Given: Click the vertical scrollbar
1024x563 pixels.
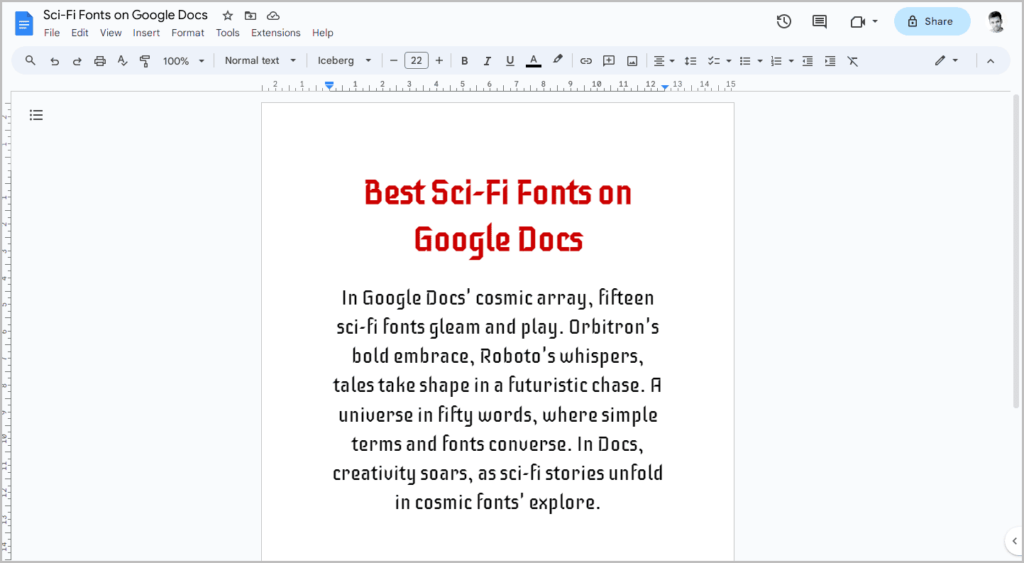Looking at the screenshot, I should [1016, 251].
